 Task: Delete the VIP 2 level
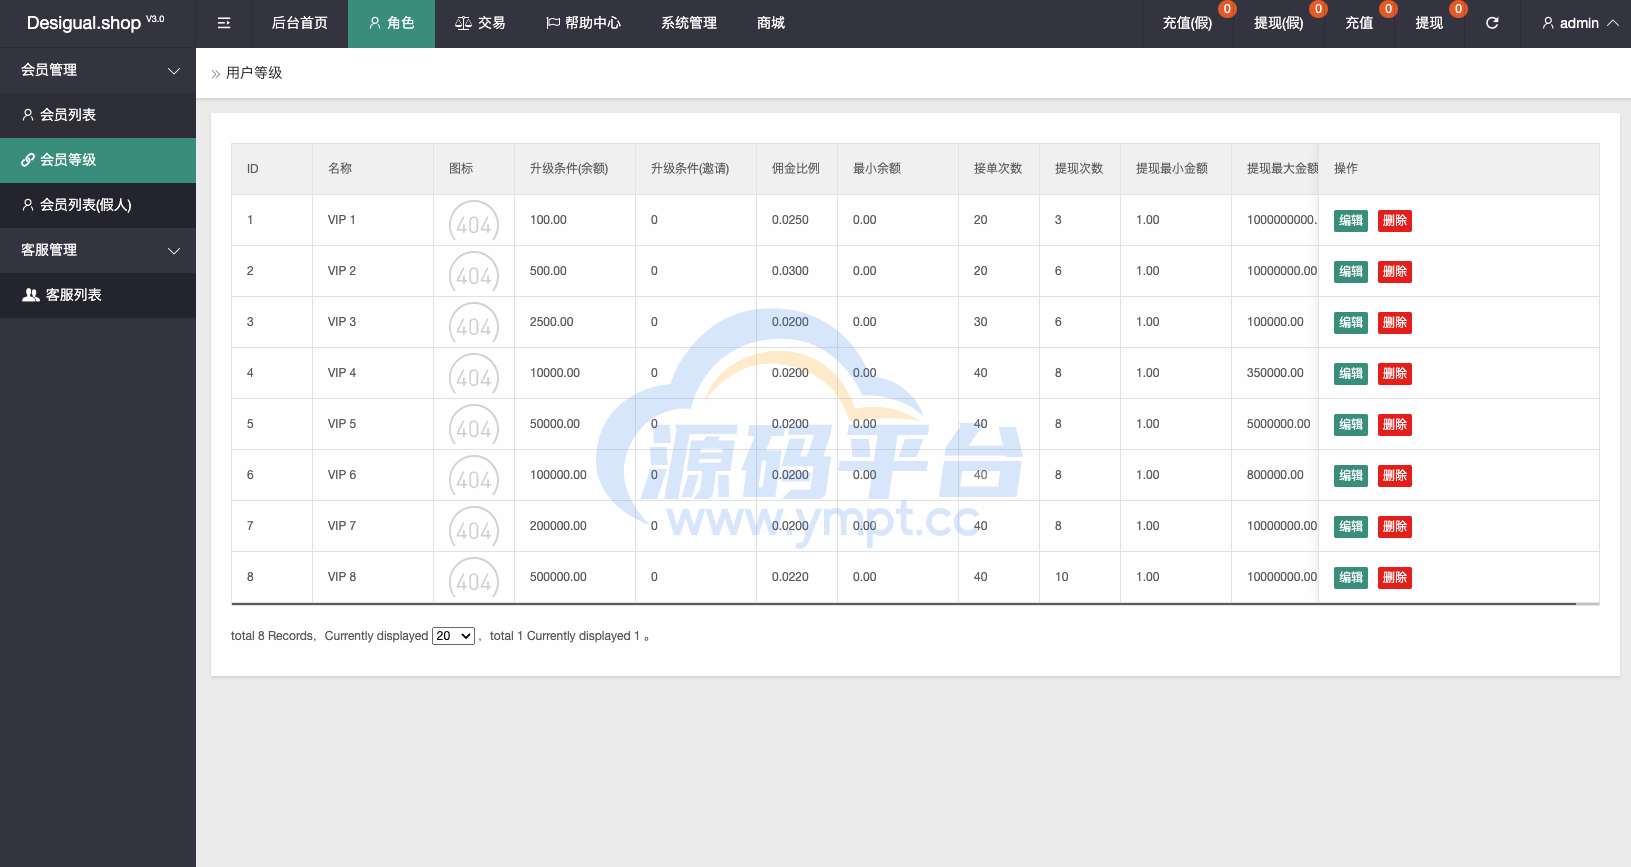pos(1395,272)
